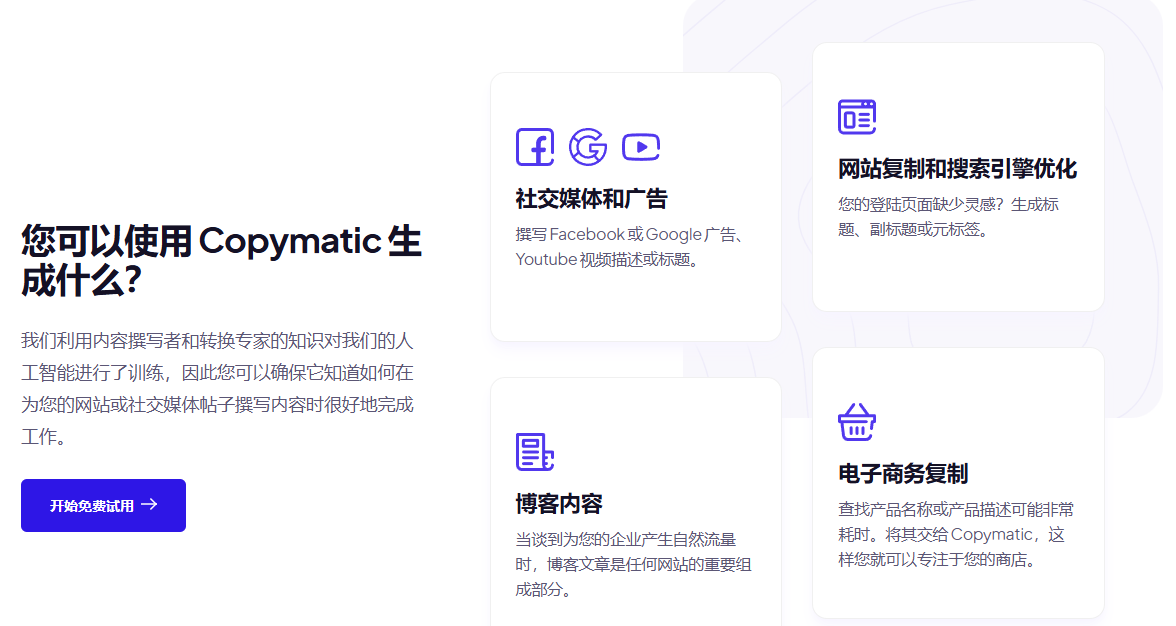Click the 开始免费试用 button
The width and height of the screenshot is (1176, 626).
click(x=104, y=505)
